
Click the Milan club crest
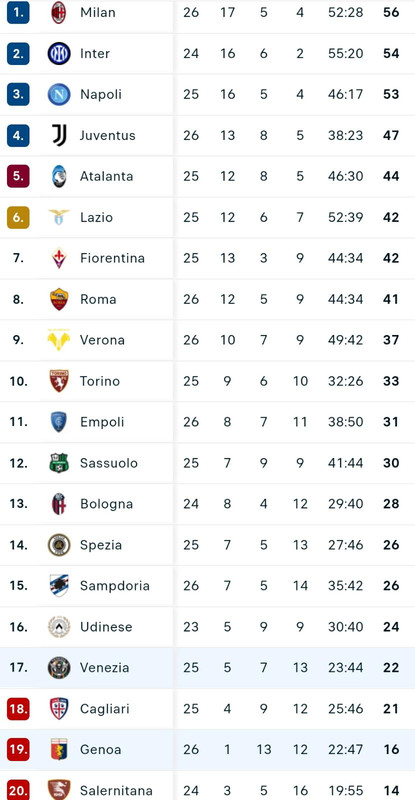pyautogui.click(x=59, y=12)
